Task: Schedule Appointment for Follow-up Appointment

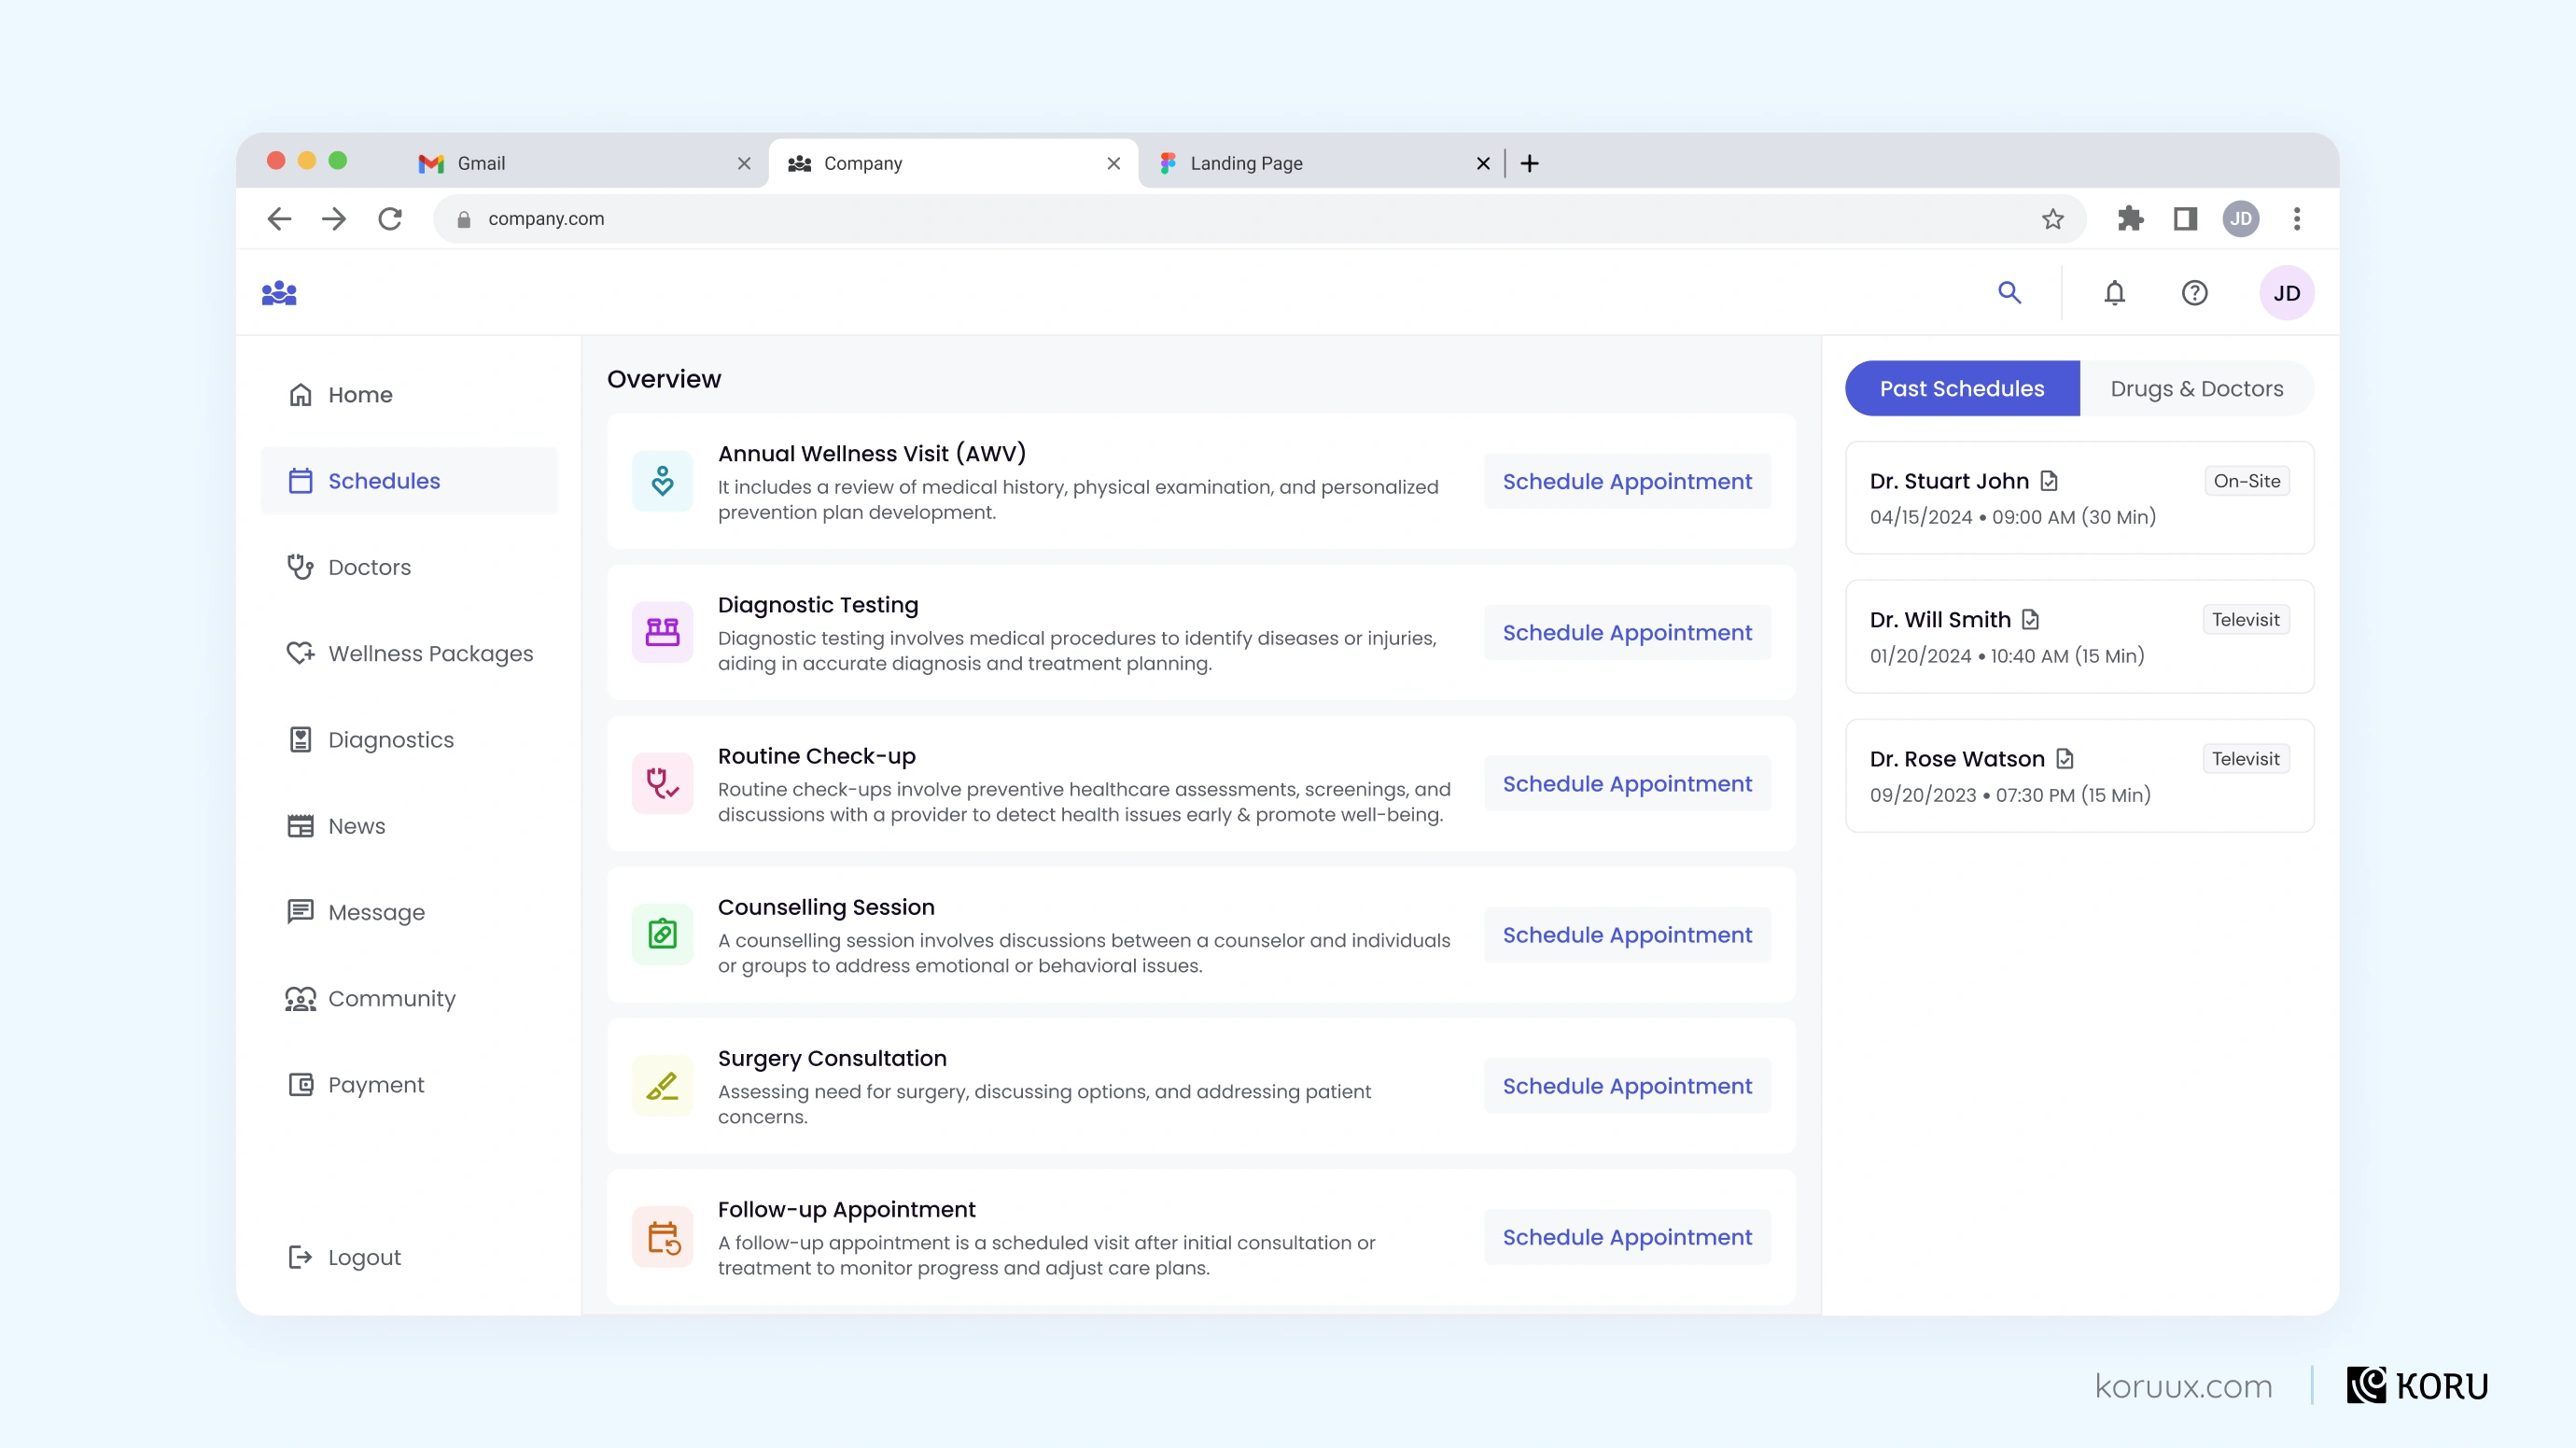Action: (1627, 1237)
